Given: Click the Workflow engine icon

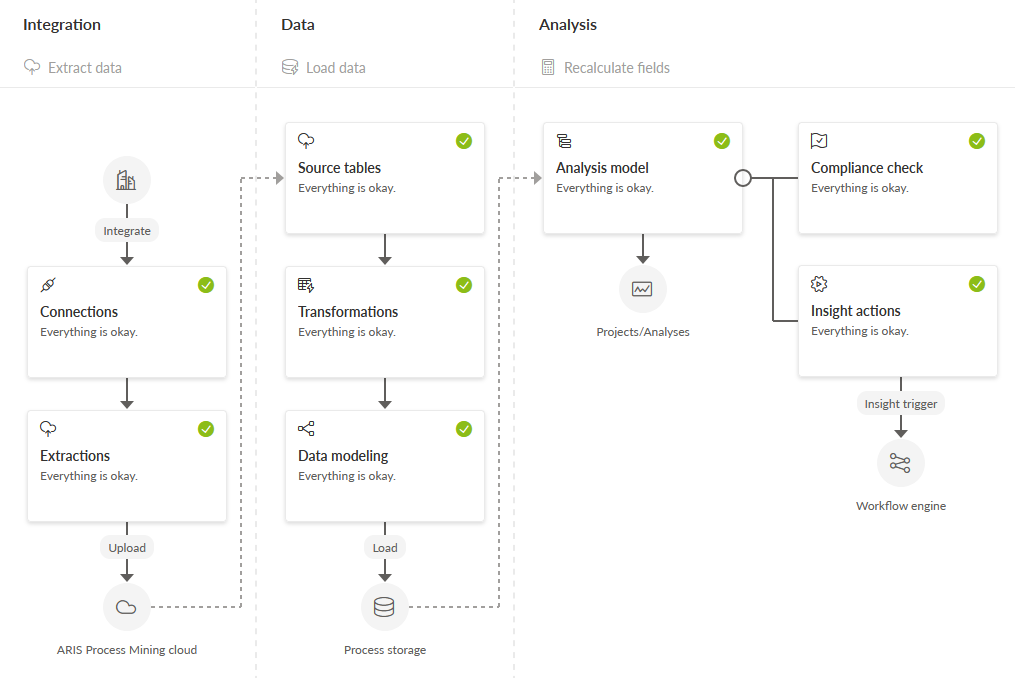Looking at the screenshot, I should 900,463.
